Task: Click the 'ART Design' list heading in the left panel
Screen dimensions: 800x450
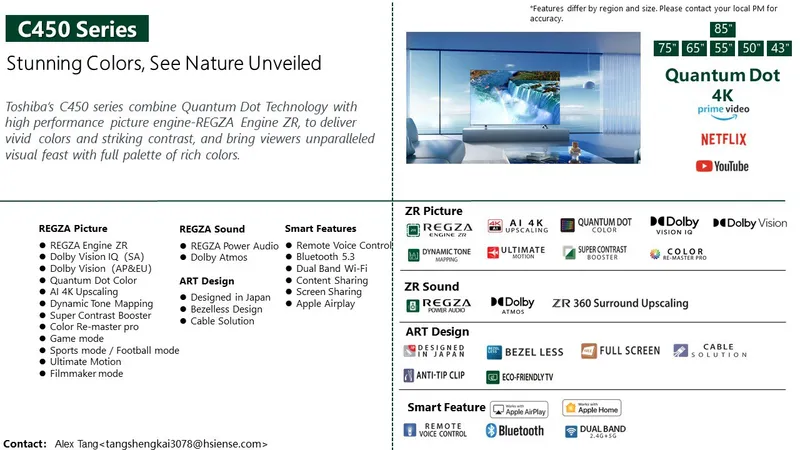Action: pyautogui.click(x=207, y=281)
